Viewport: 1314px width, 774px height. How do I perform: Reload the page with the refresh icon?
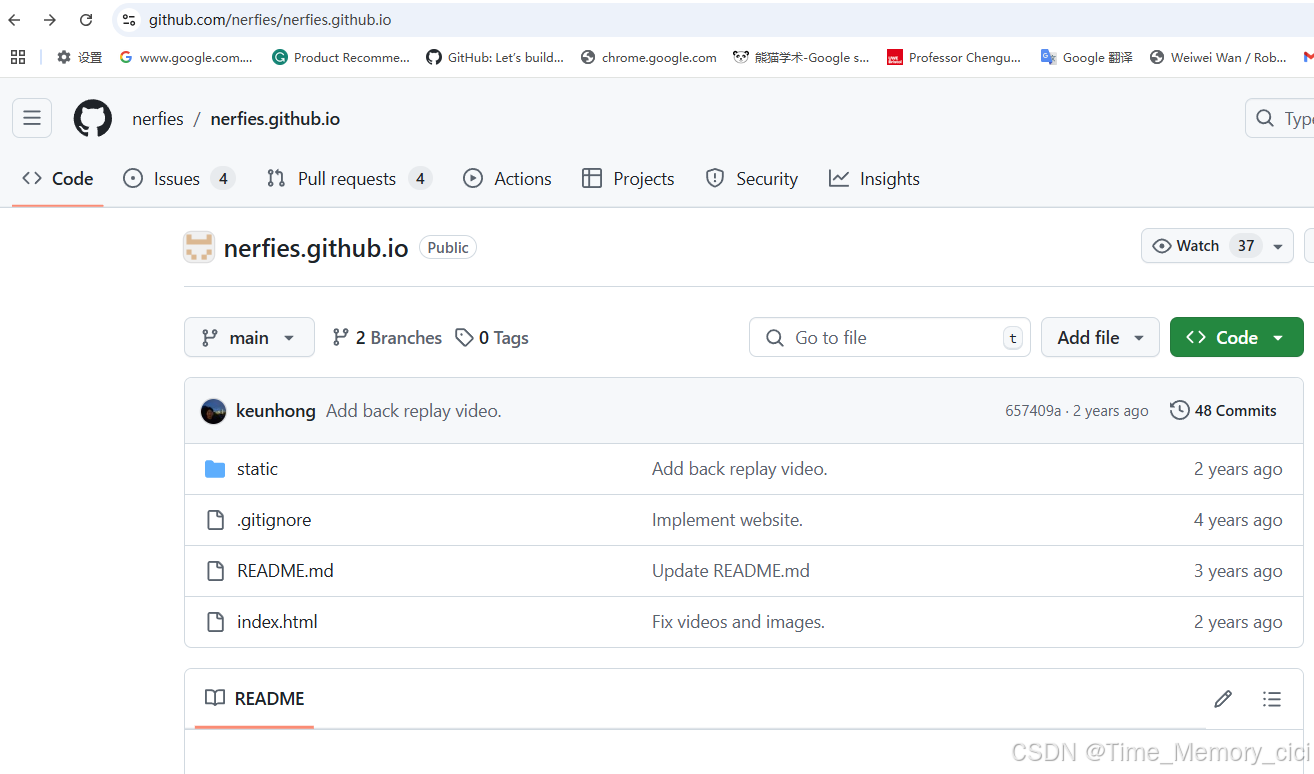pos(86,20)
